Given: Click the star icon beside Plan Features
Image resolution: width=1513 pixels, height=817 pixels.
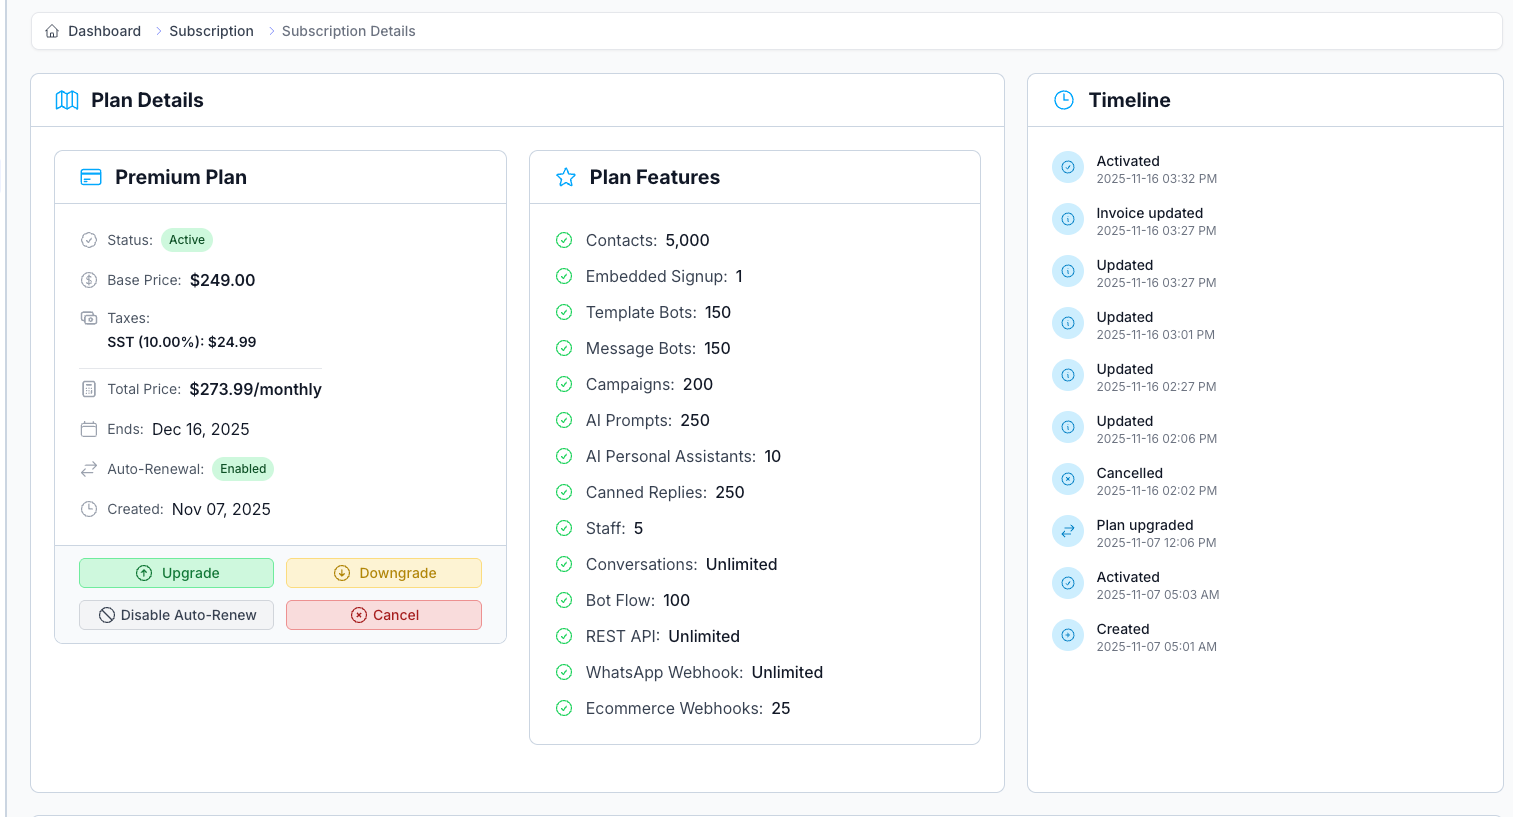Looking at the screenshot, I should point(566,177).
